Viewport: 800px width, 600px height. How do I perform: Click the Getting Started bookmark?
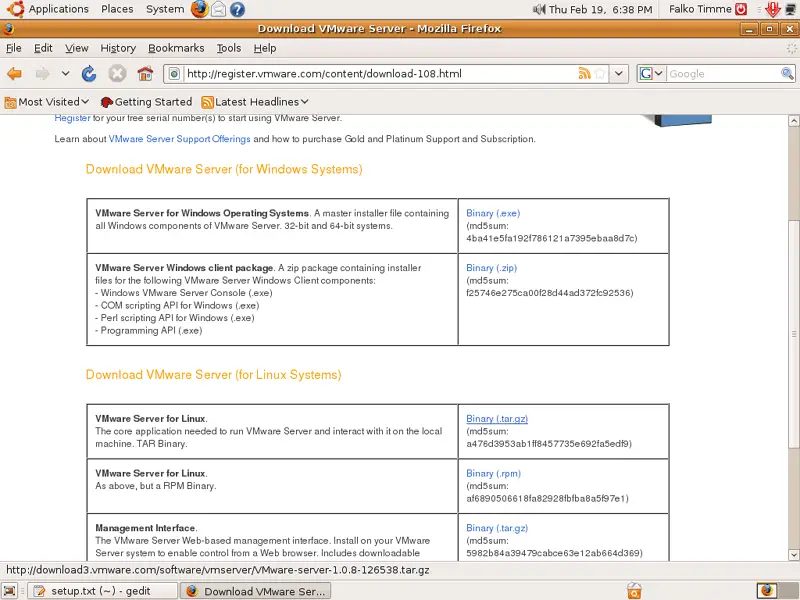pyautogui.click(x=146, y=102)
